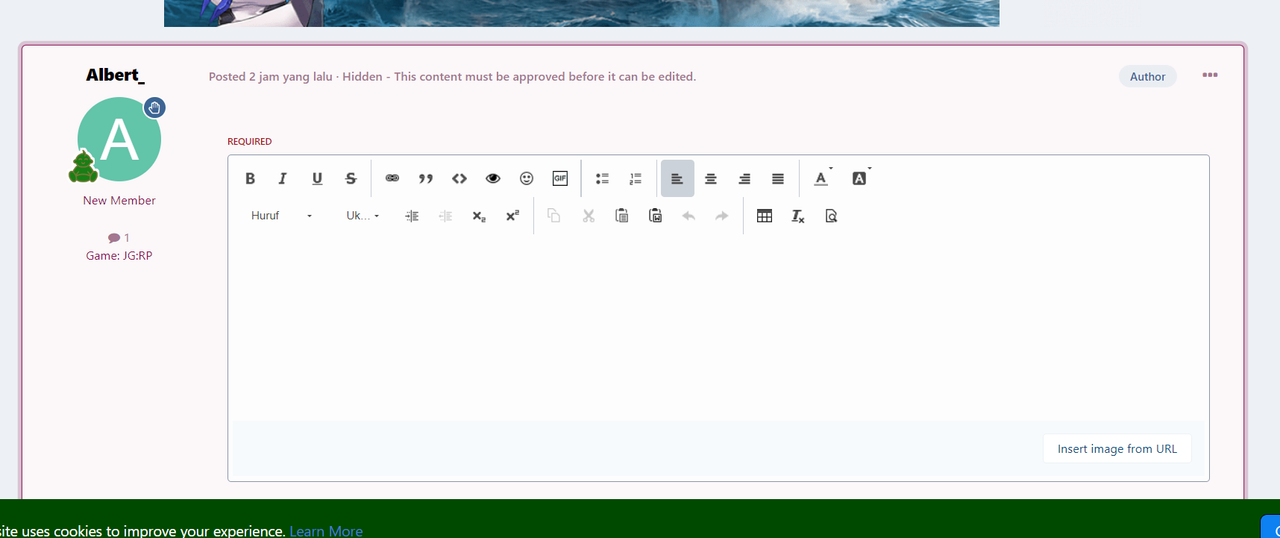Open the emoji picker
Viewport: 1280px width, 538px height.
click(x=526, y=179)
